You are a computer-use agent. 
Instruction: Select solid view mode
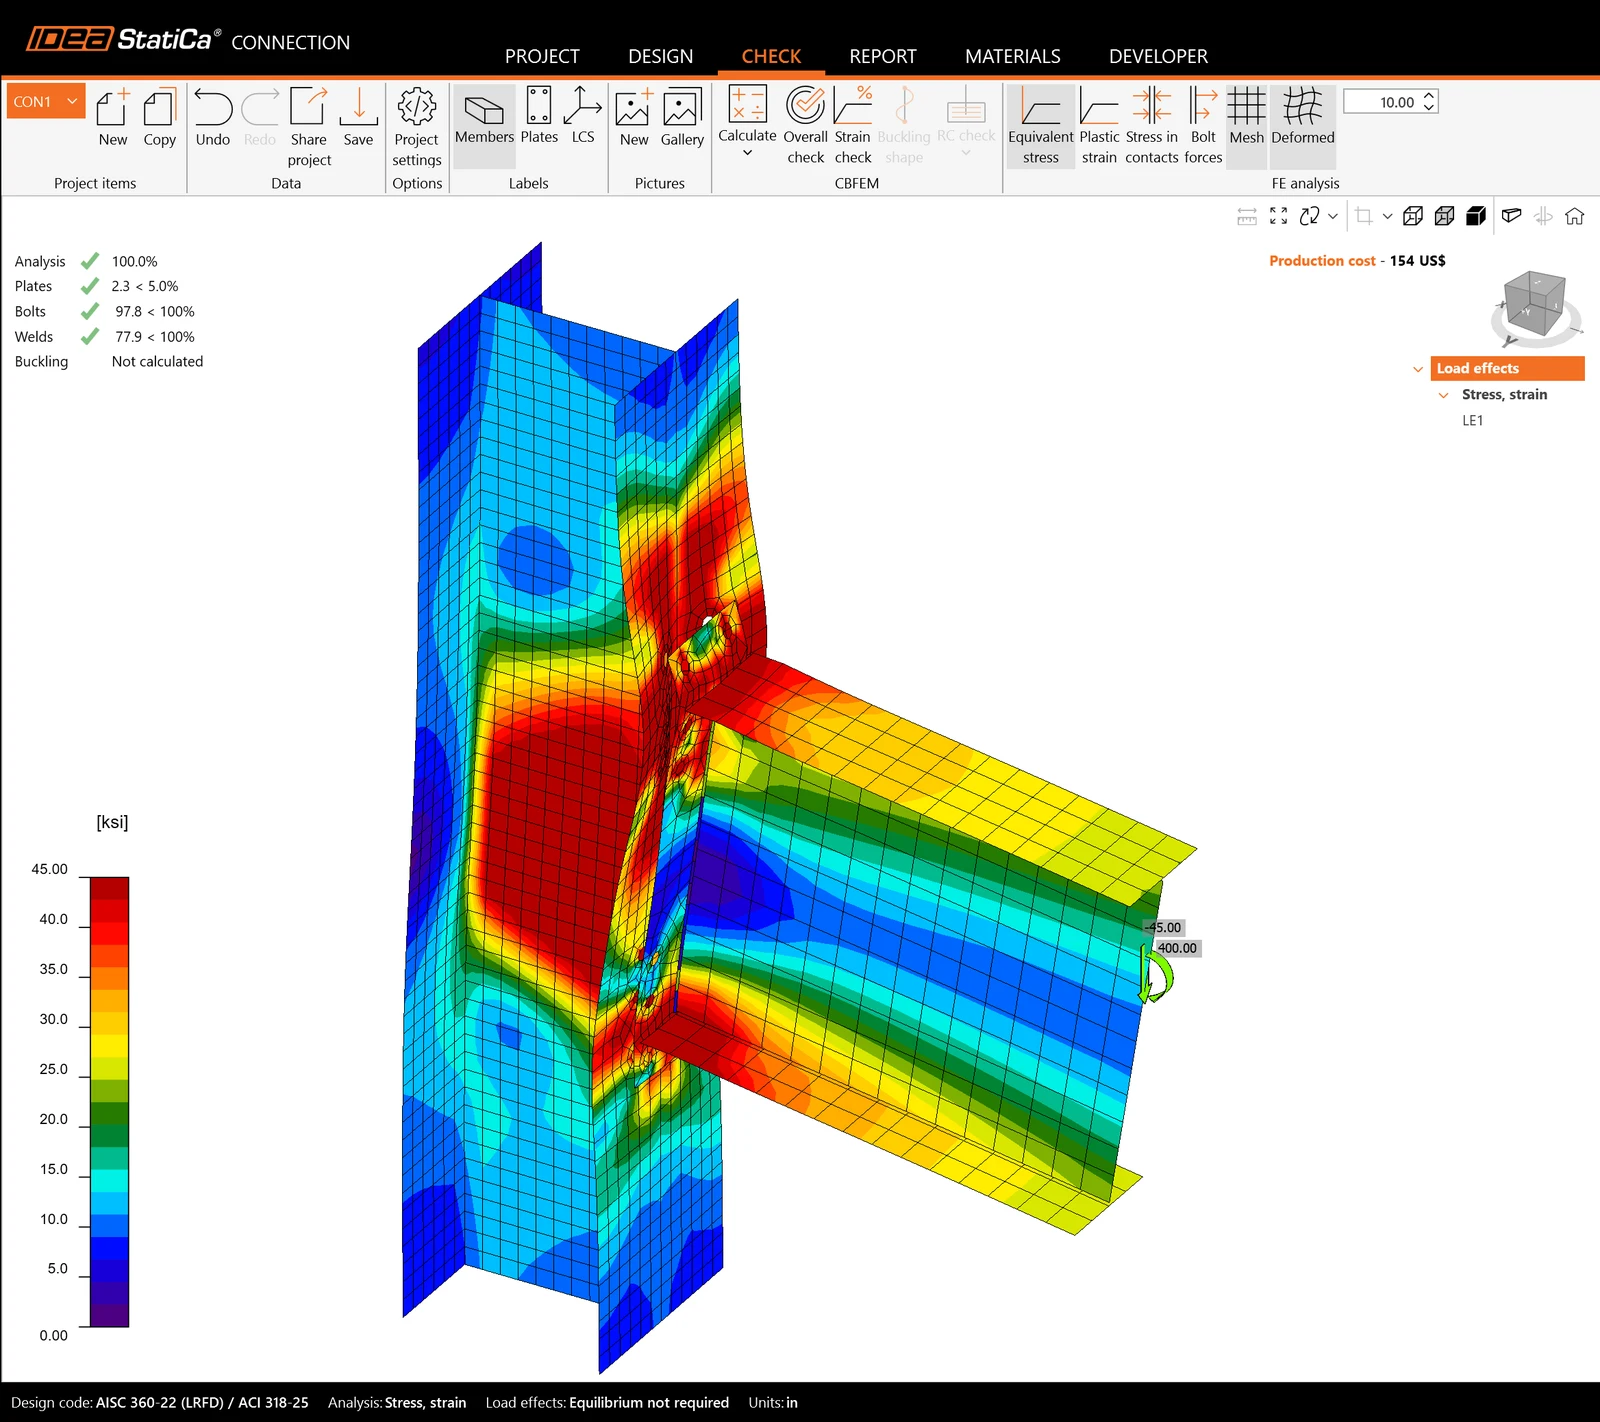(1476, 216)
